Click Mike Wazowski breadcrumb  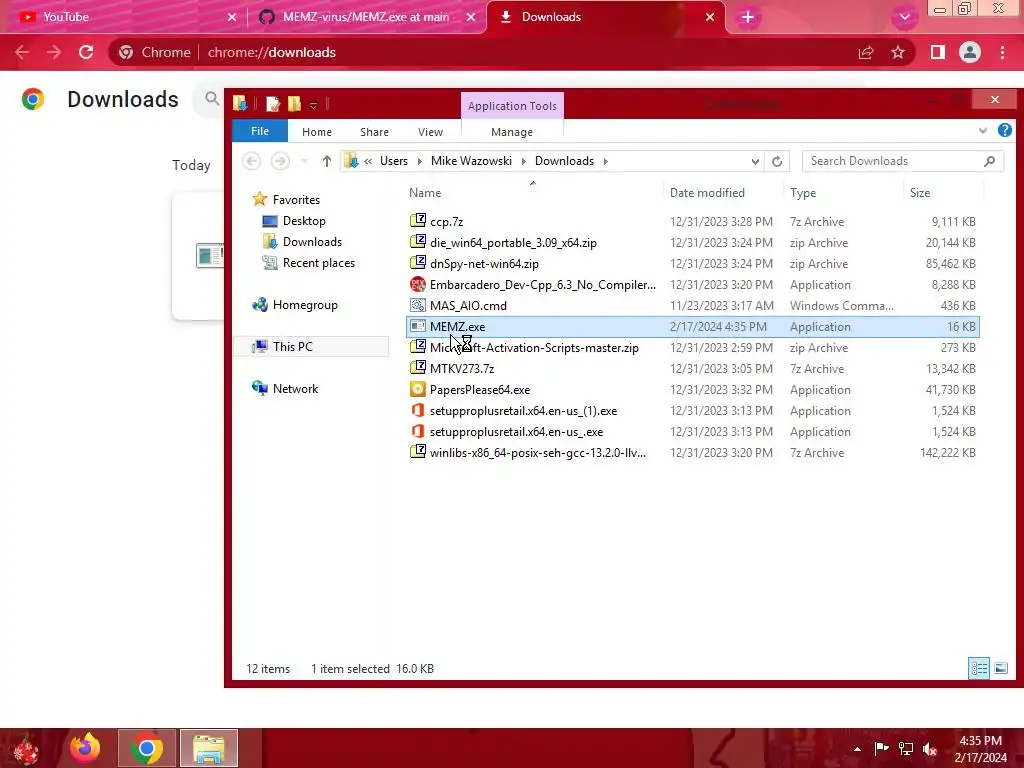pyautogui.click(x=472, y=161)
